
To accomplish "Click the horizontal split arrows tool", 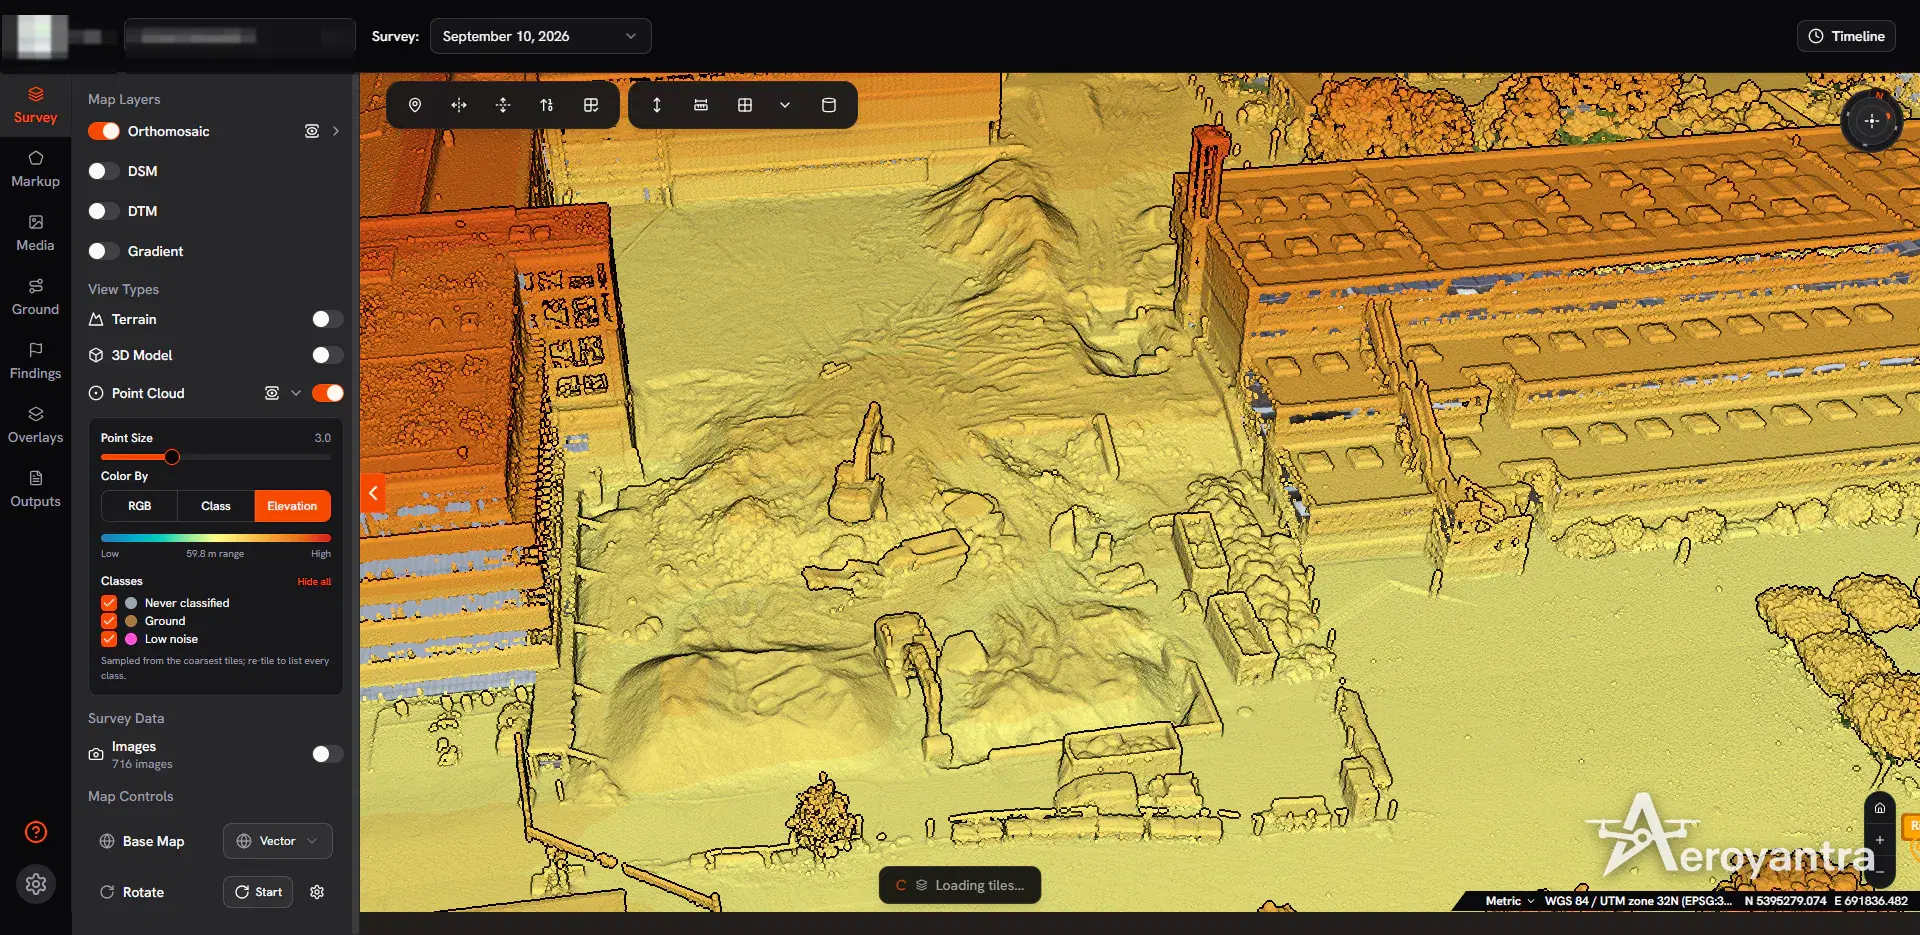I will point(459,105).
